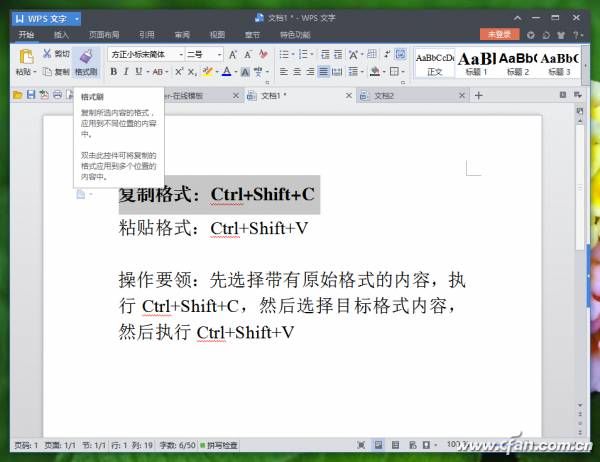This screenshot has height=462, width=600.
Task: Click the WPS skin shirt icon
Action: pos(561,35)
